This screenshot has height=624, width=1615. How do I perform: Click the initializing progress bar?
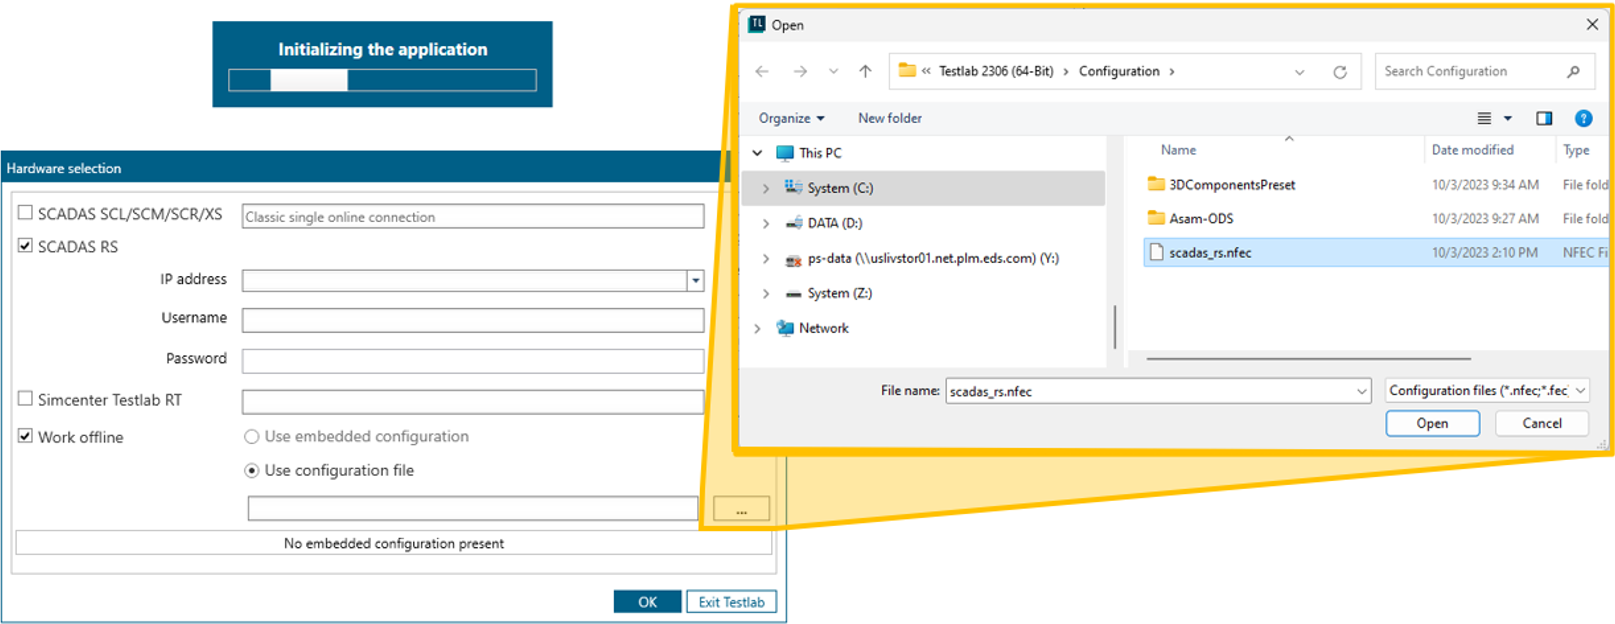click(x=382, y=80)
